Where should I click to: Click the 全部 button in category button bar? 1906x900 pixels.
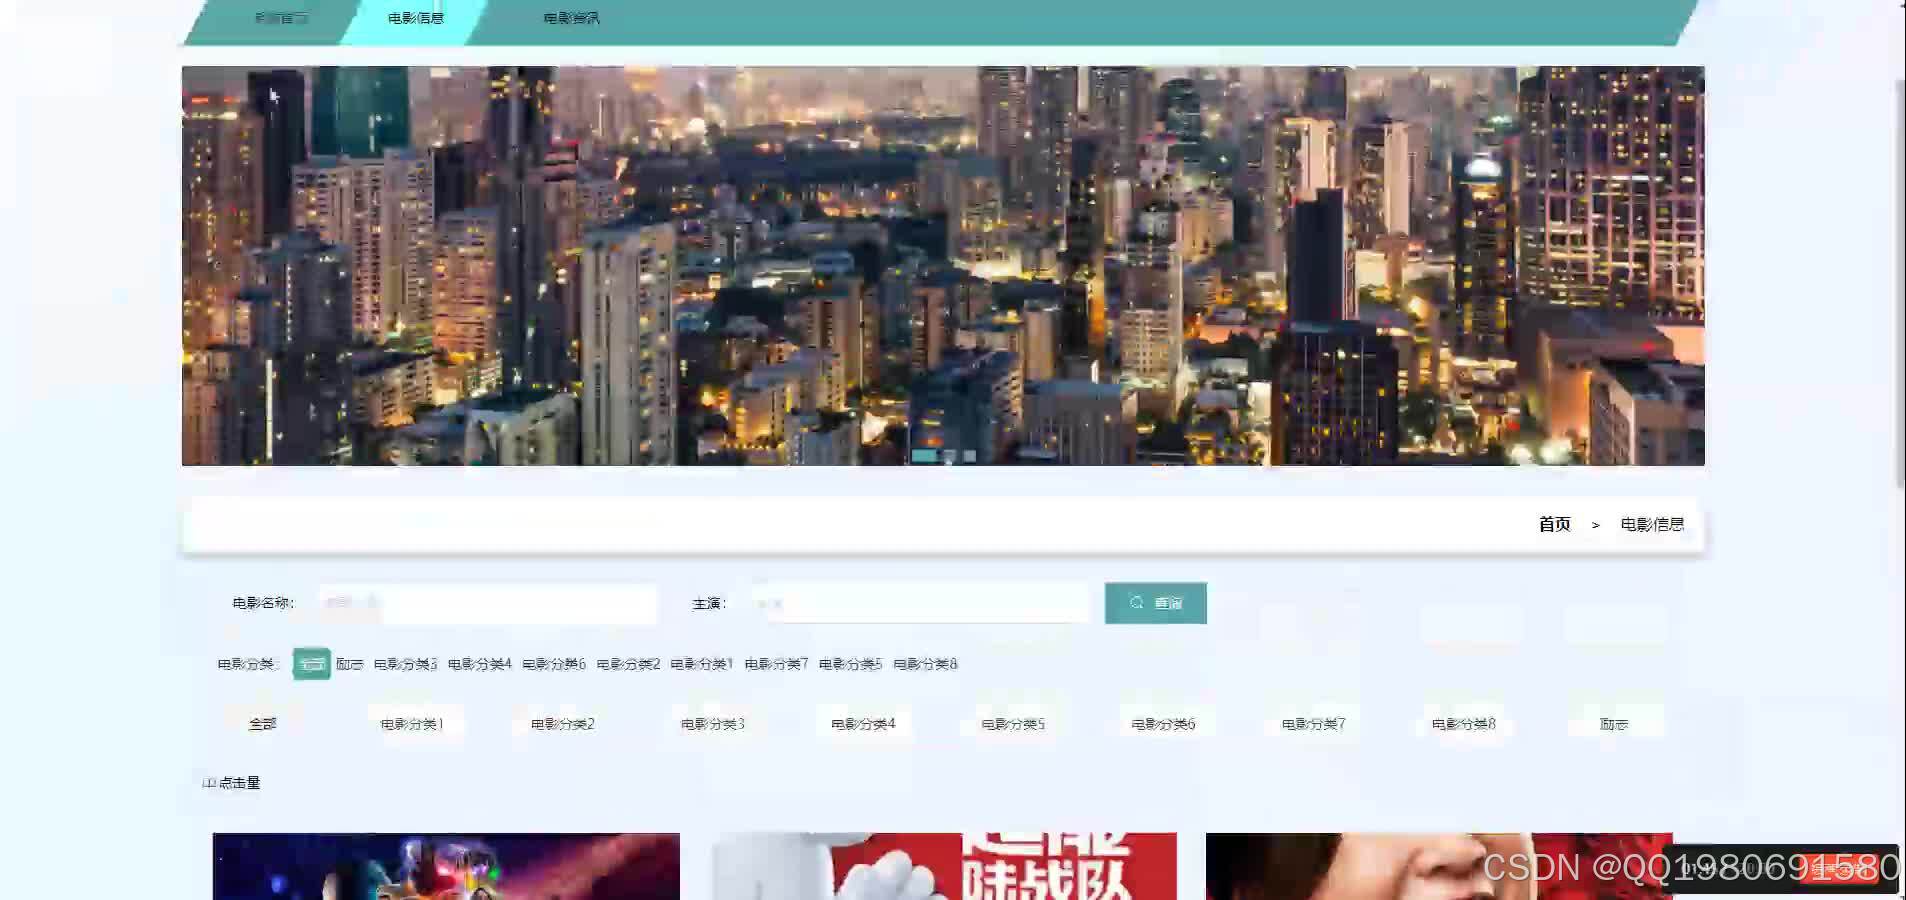point(262,723)
